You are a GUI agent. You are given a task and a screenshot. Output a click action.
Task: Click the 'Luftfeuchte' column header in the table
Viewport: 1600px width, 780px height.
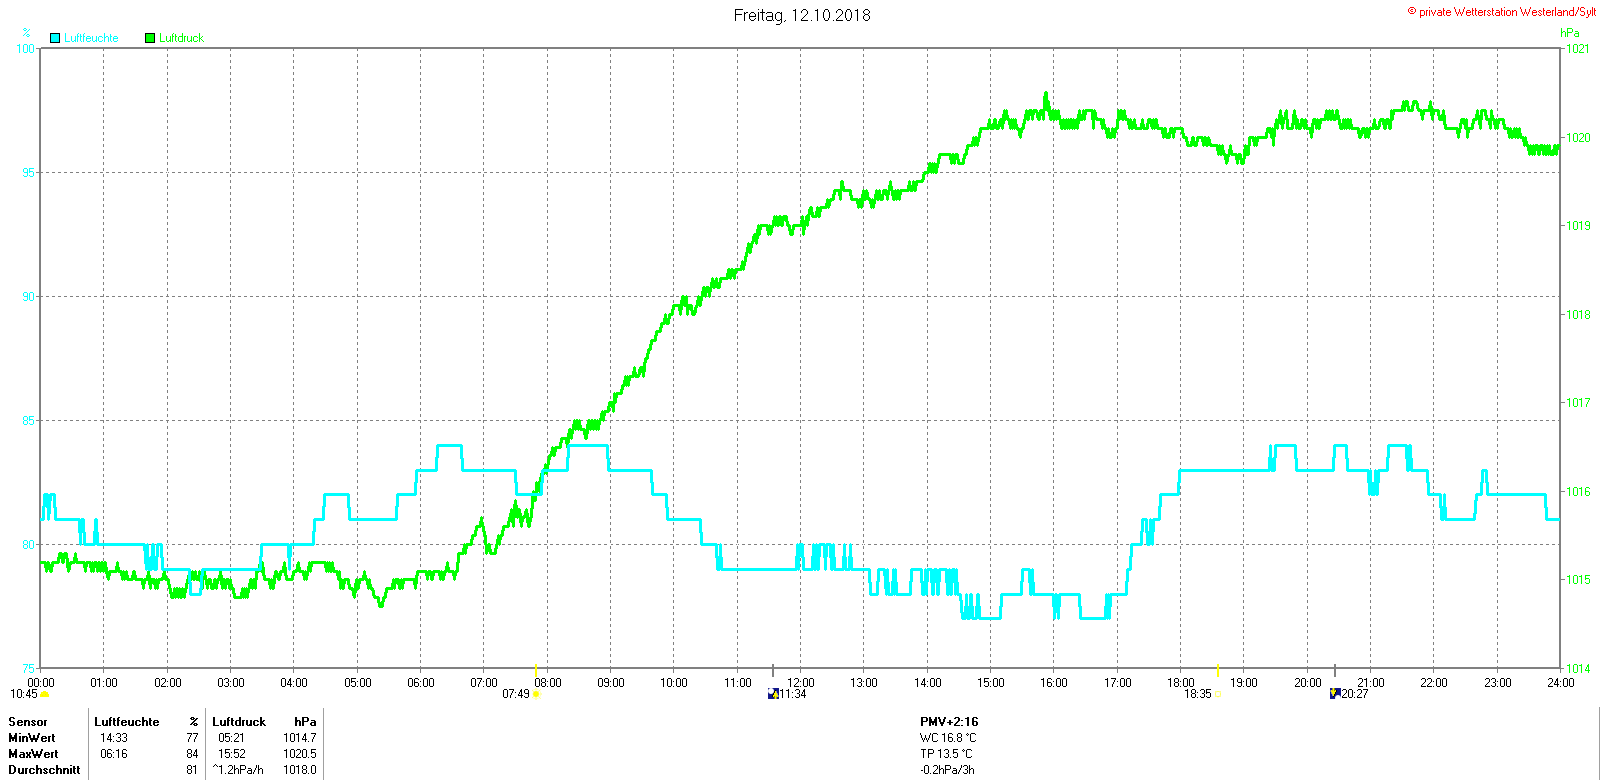tap(127, 722)
